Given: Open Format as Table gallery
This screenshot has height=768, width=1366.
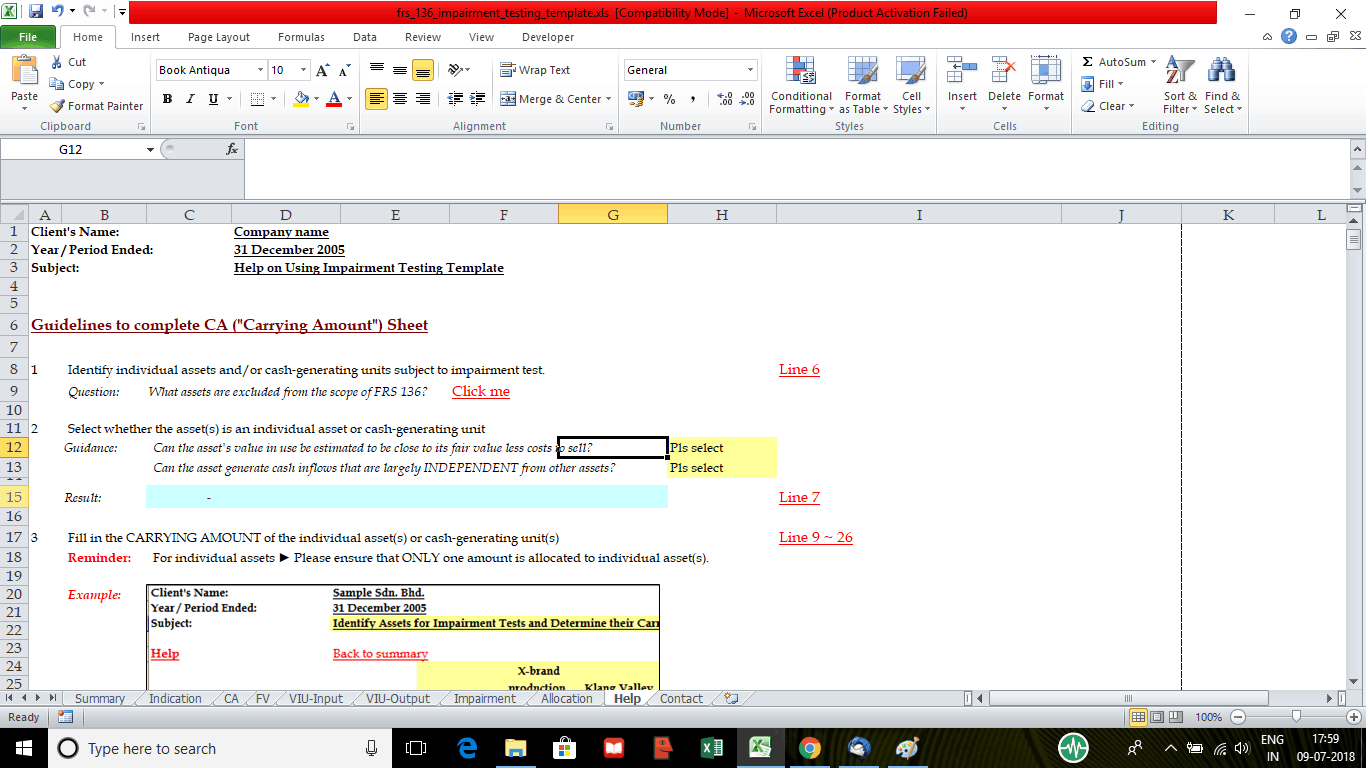Looking at the screenshot, I should (862, 86).
